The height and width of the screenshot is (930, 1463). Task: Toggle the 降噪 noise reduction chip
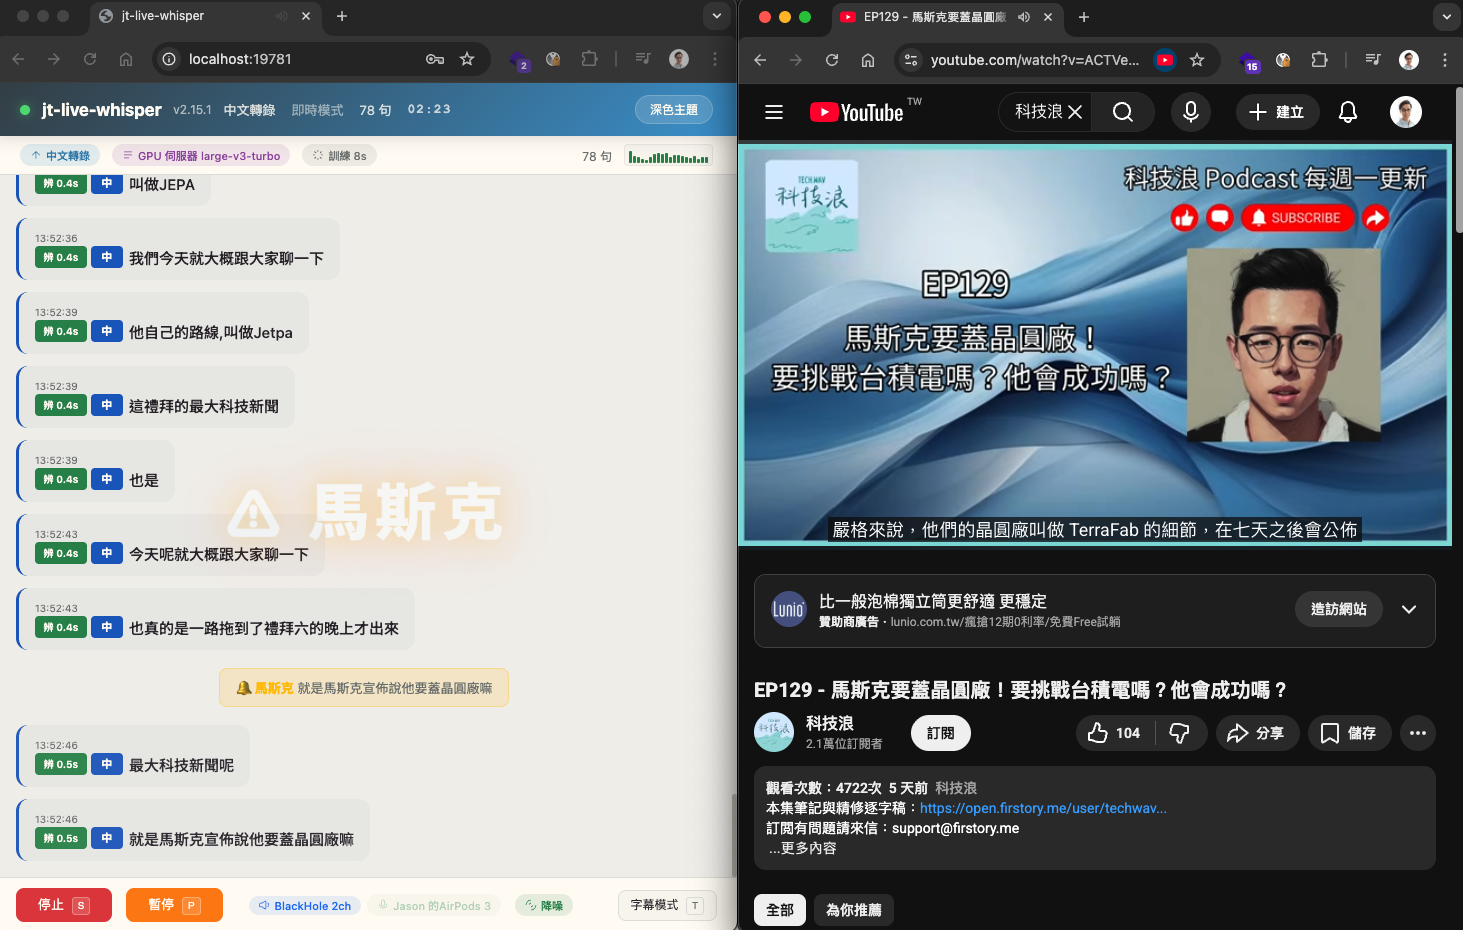click(544, 905)
